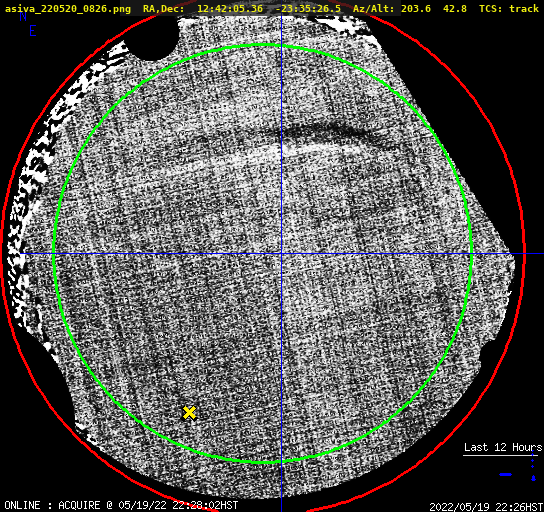Click the RA value 12:42:05.36
544x512 pixels.
pyautogui.click(x=230, y=9)
